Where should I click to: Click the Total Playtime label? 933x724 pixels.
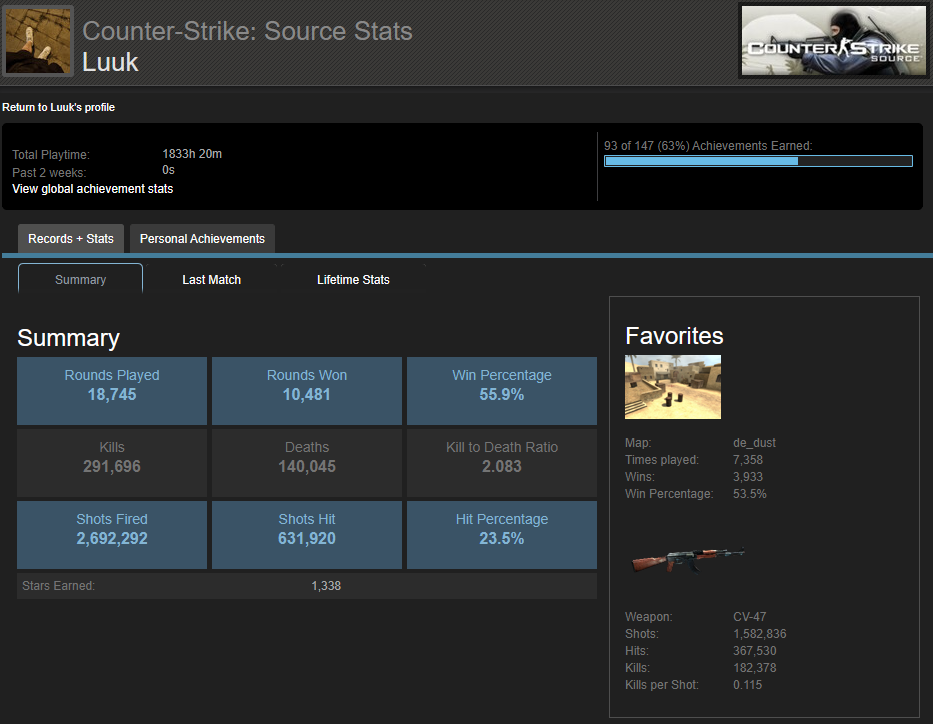coord(51,155)
